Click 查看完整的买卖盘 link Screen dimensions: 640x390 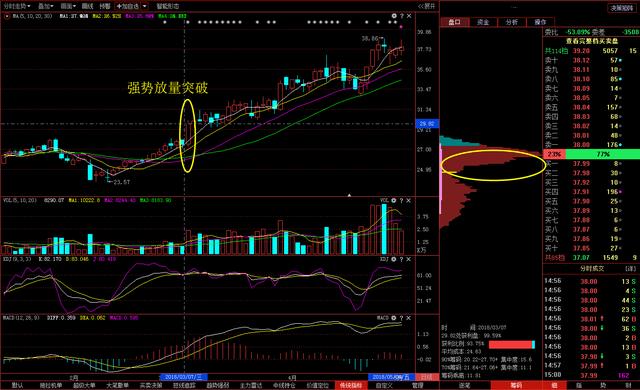pyautogui.click(x=592, y=41)
